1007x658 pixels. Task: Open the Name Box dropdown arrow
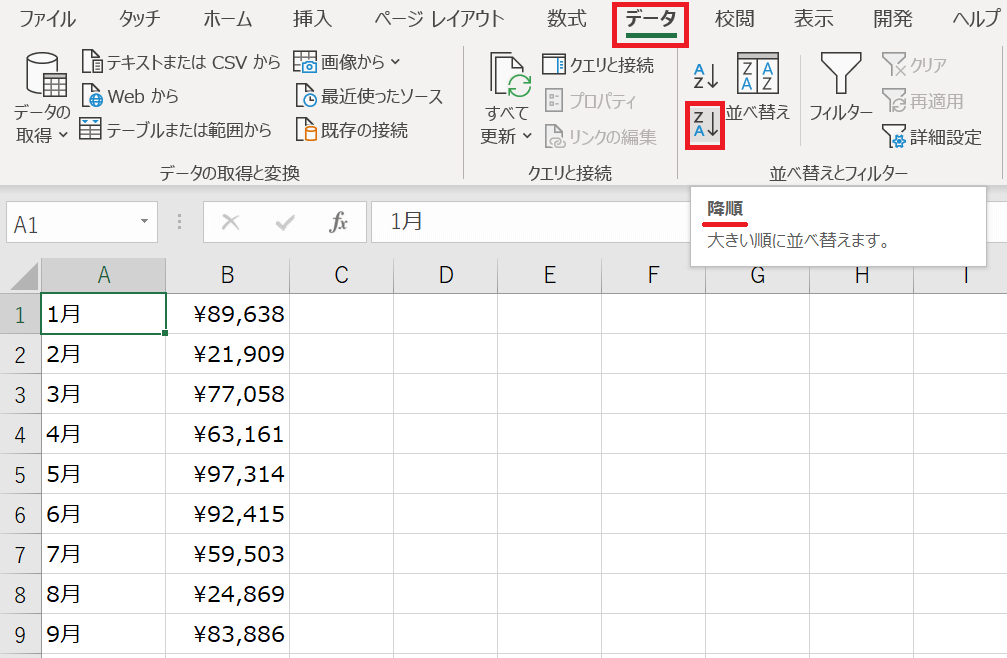(x=144, y=222)
